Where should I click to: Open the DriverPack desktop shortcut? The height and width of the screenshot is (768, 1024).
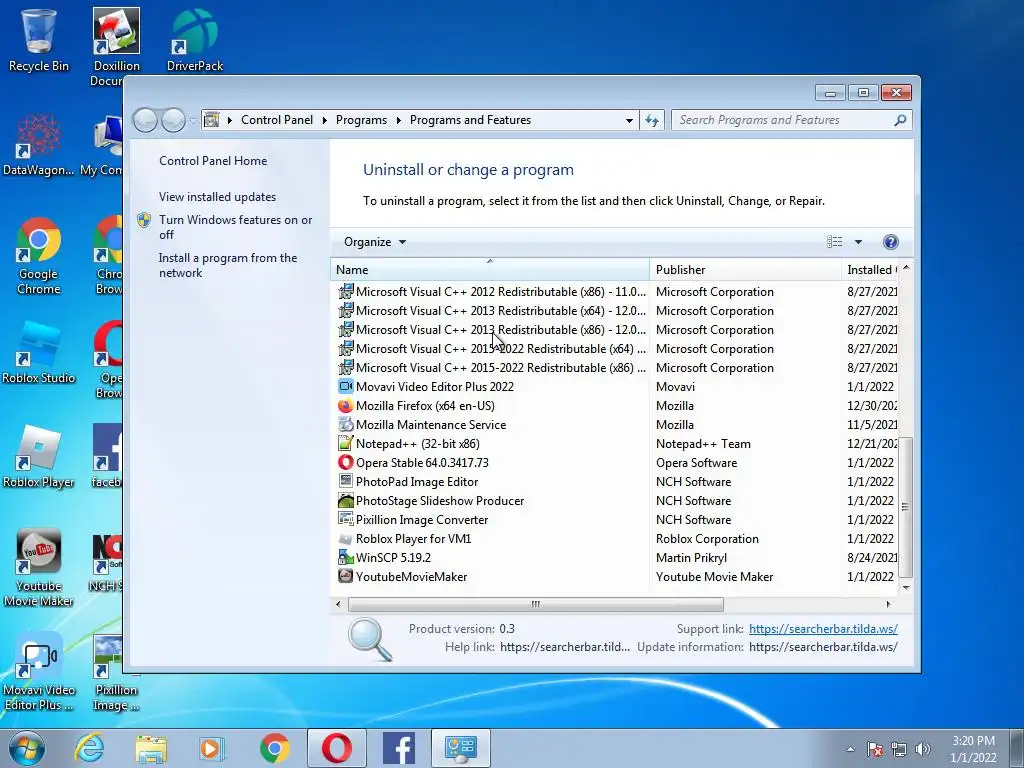[195, 38]
